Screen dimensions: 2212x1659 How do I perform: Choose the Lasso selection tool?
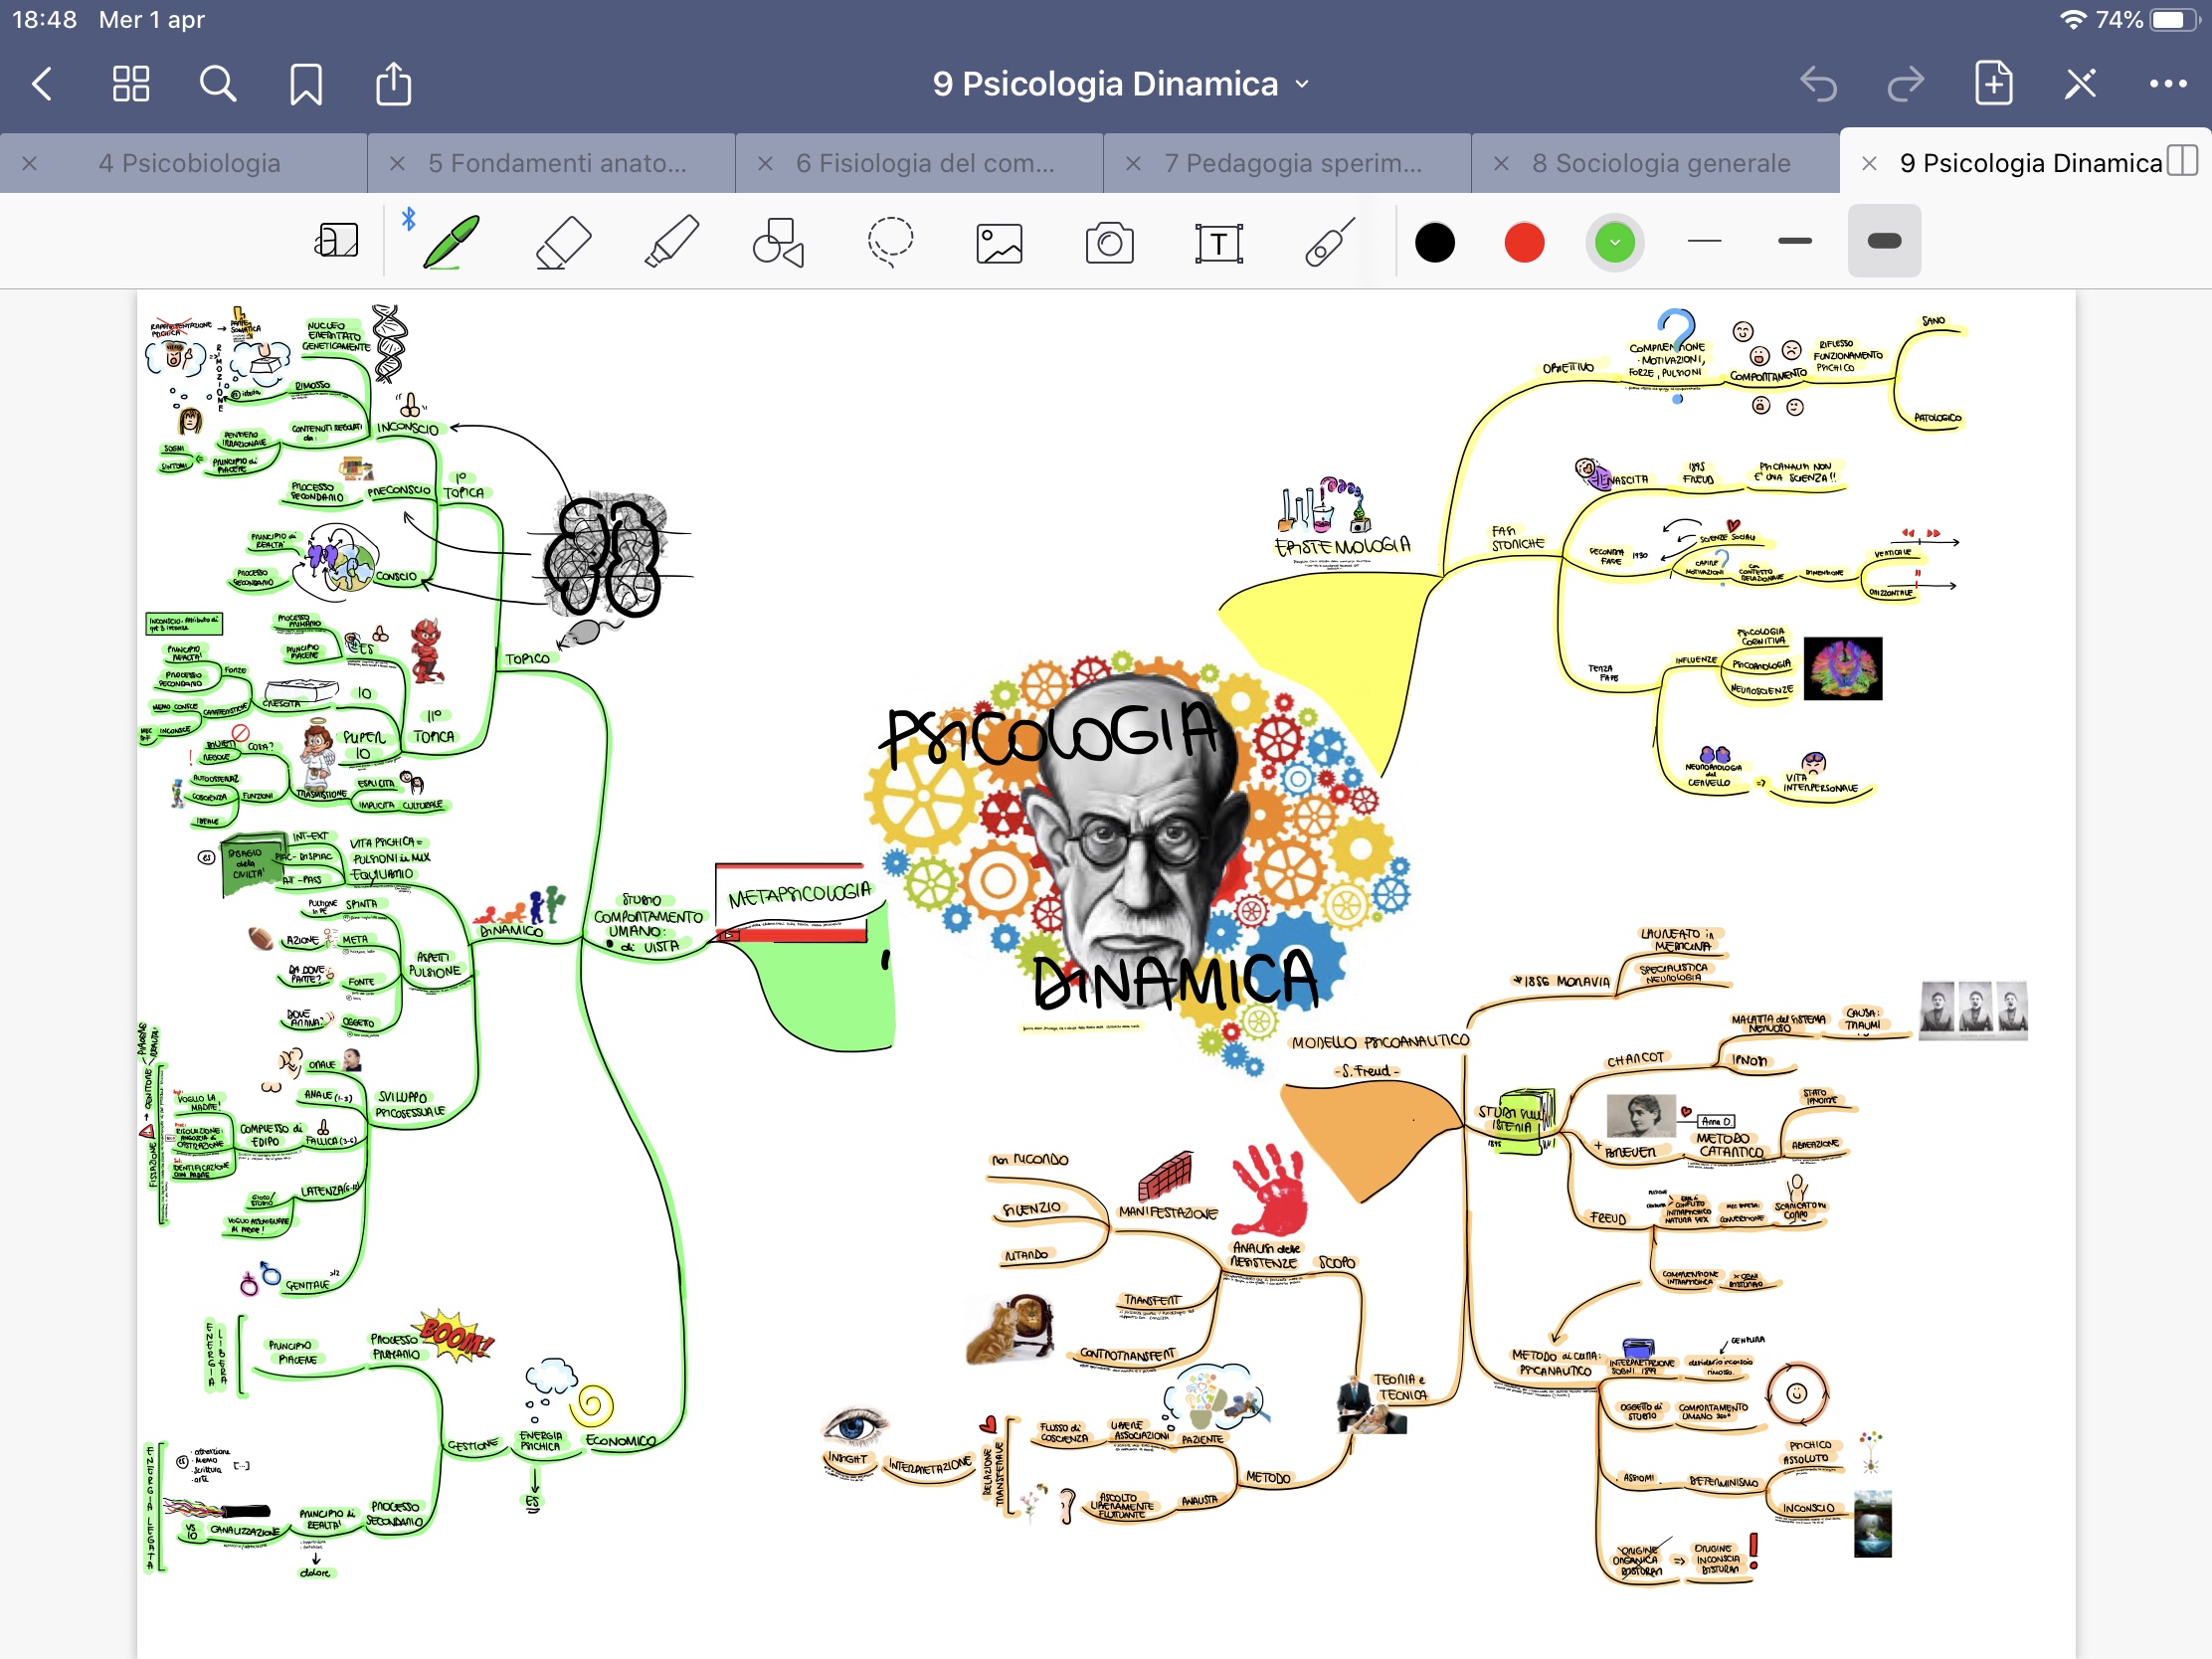click(x=889, y=242)
